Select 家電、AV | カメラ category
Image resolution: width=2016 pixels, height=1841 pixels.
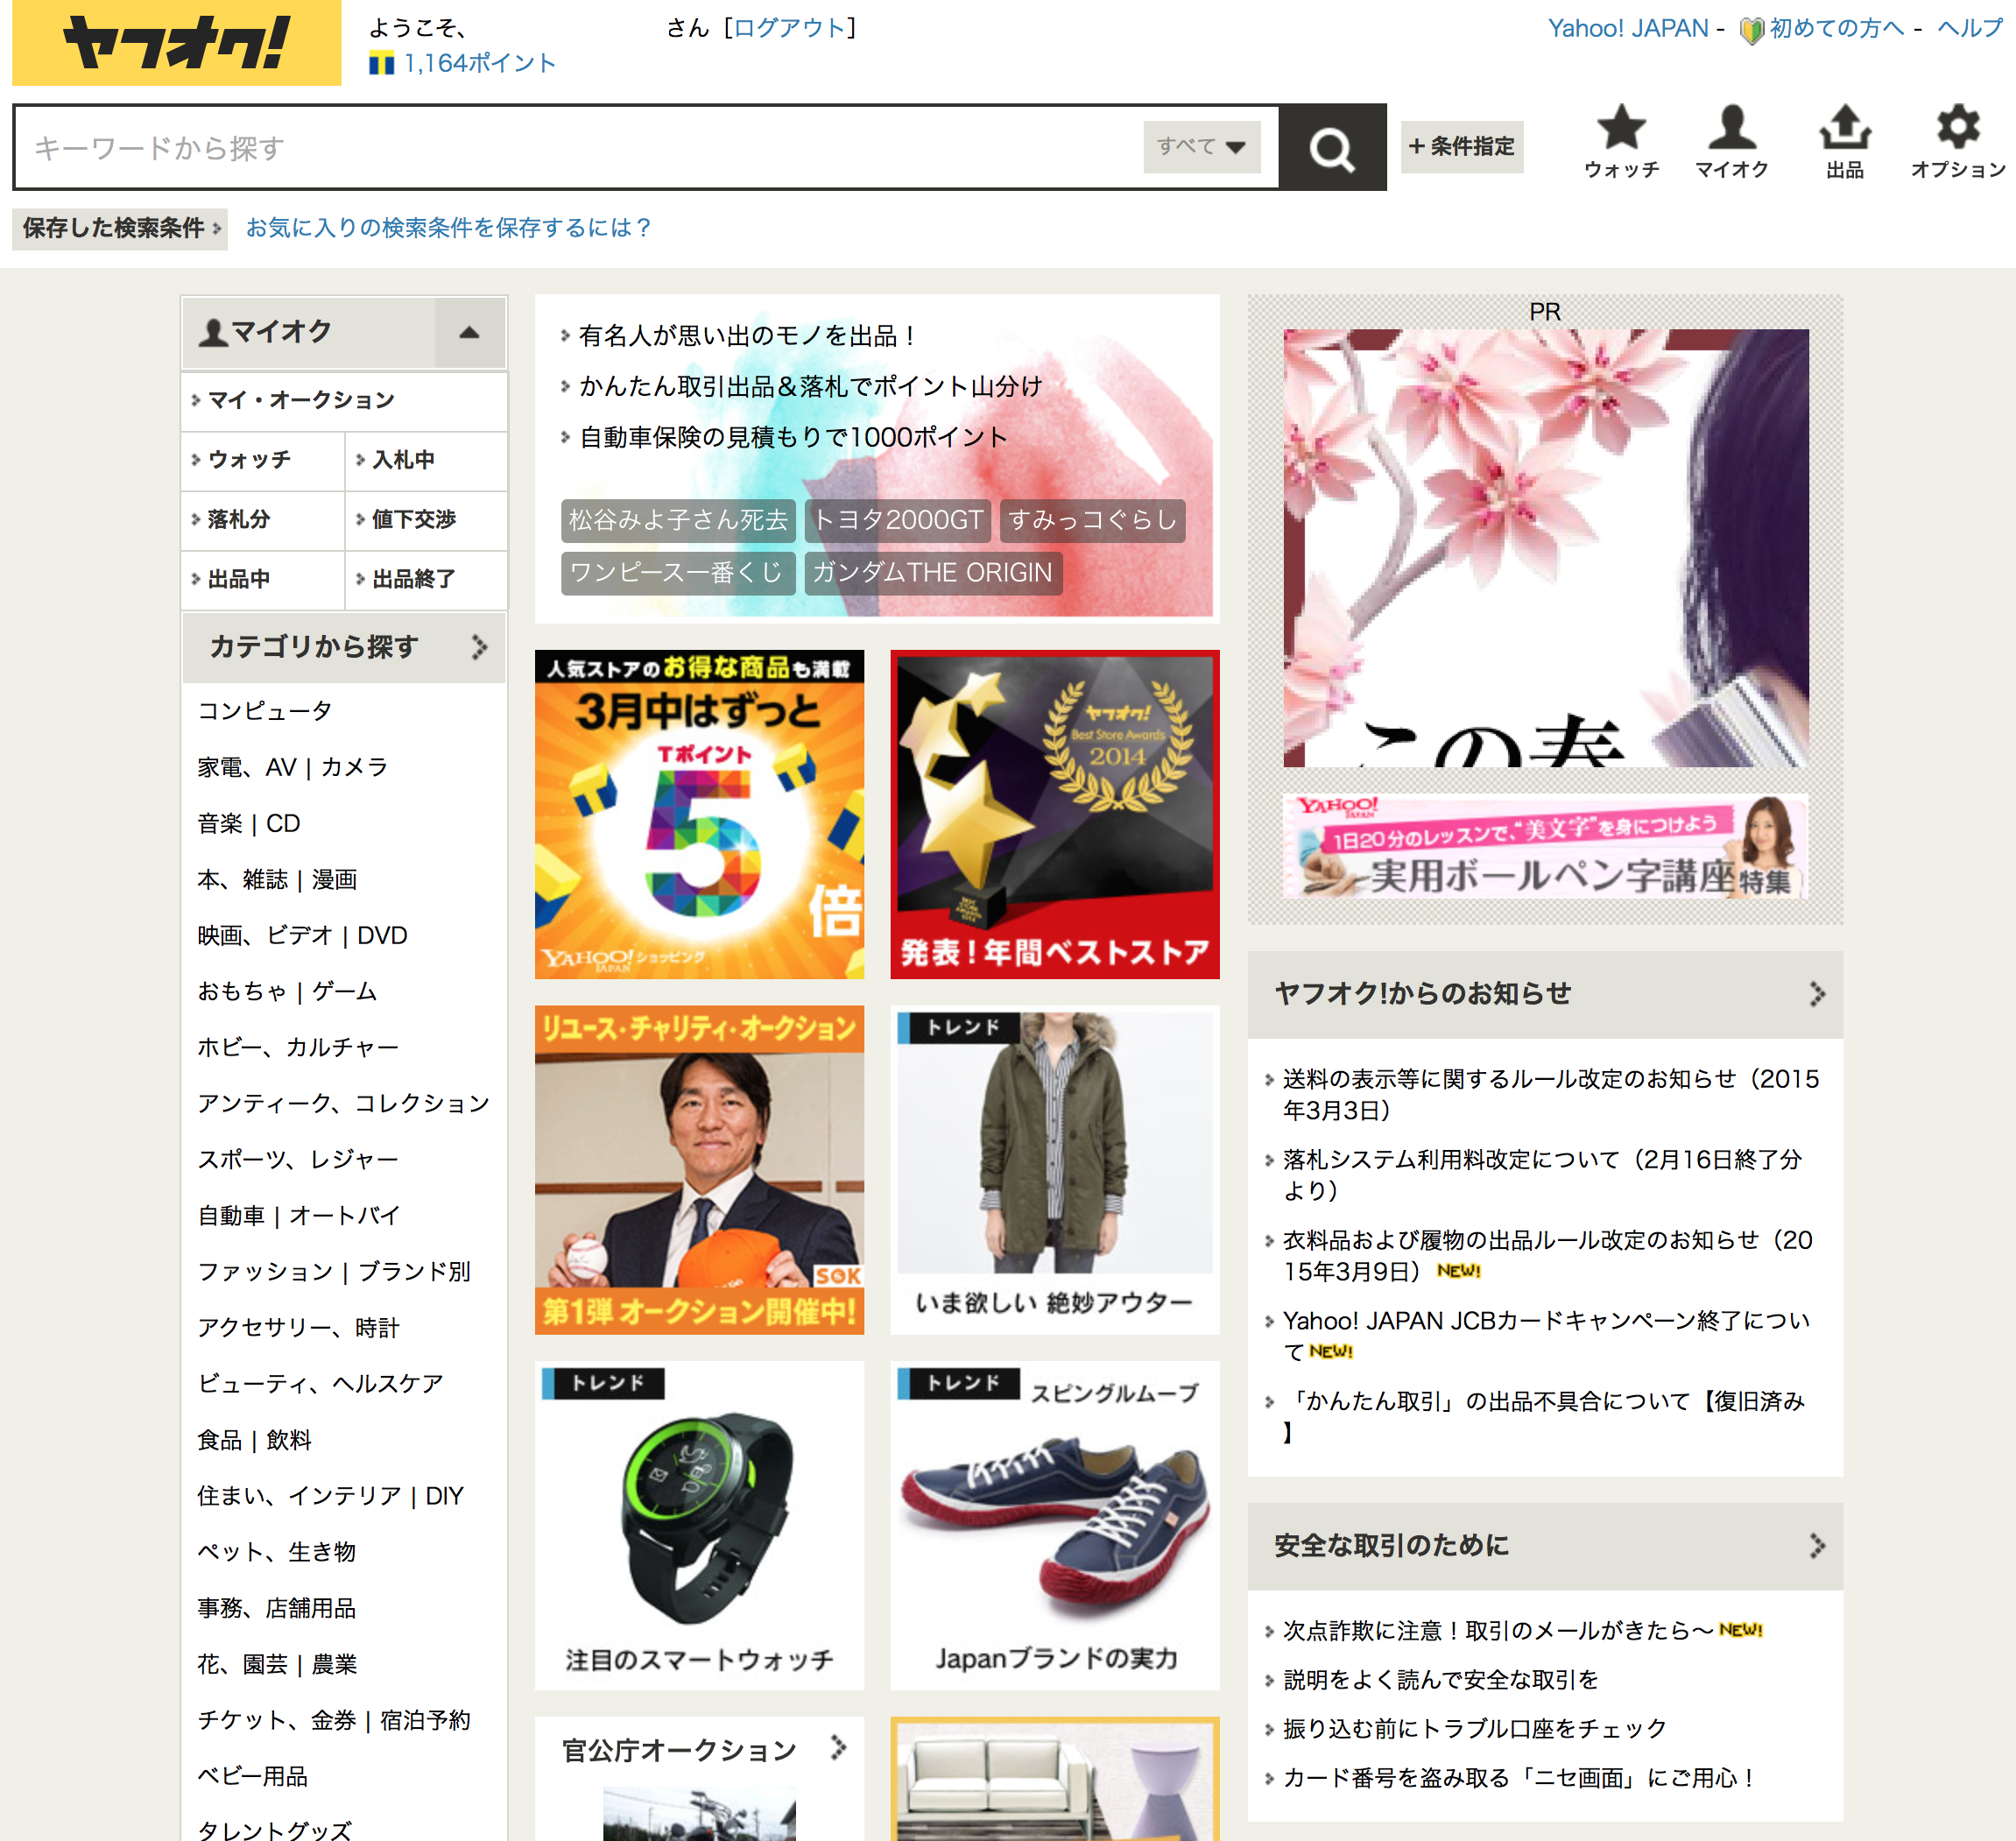tap(293, 767)
